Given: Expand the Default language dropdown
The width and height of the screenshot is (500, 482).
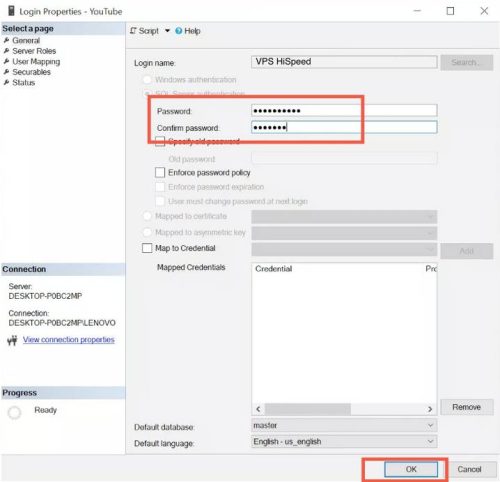Looking at the screenshot, I should pos(344,442).
